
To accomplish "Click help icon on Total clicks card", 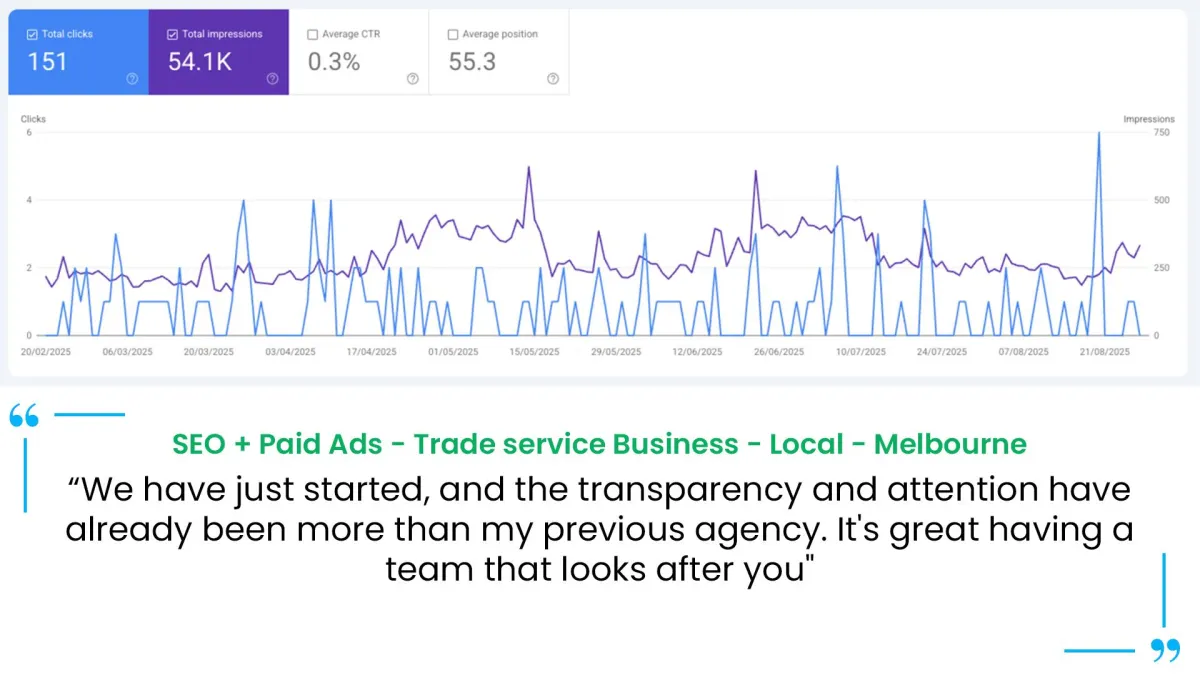I will coord(132,79).
